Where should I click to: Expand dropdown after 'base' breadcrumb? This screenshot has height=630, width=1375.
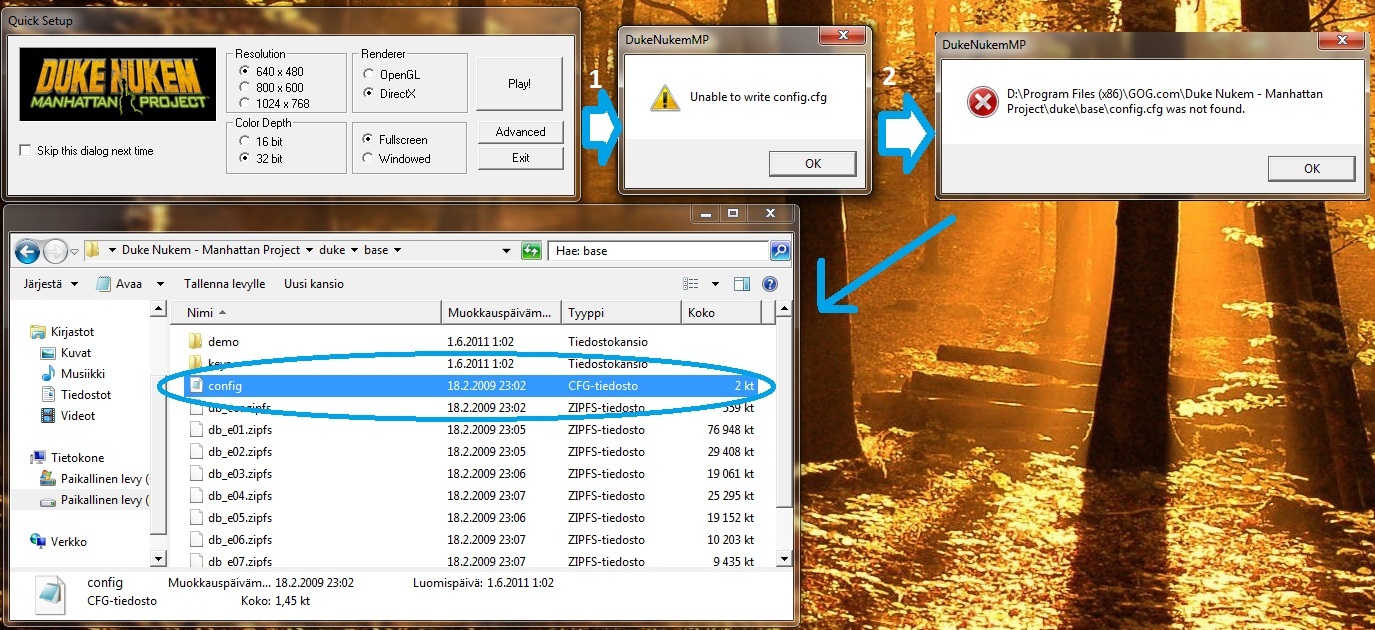[398, 250]
